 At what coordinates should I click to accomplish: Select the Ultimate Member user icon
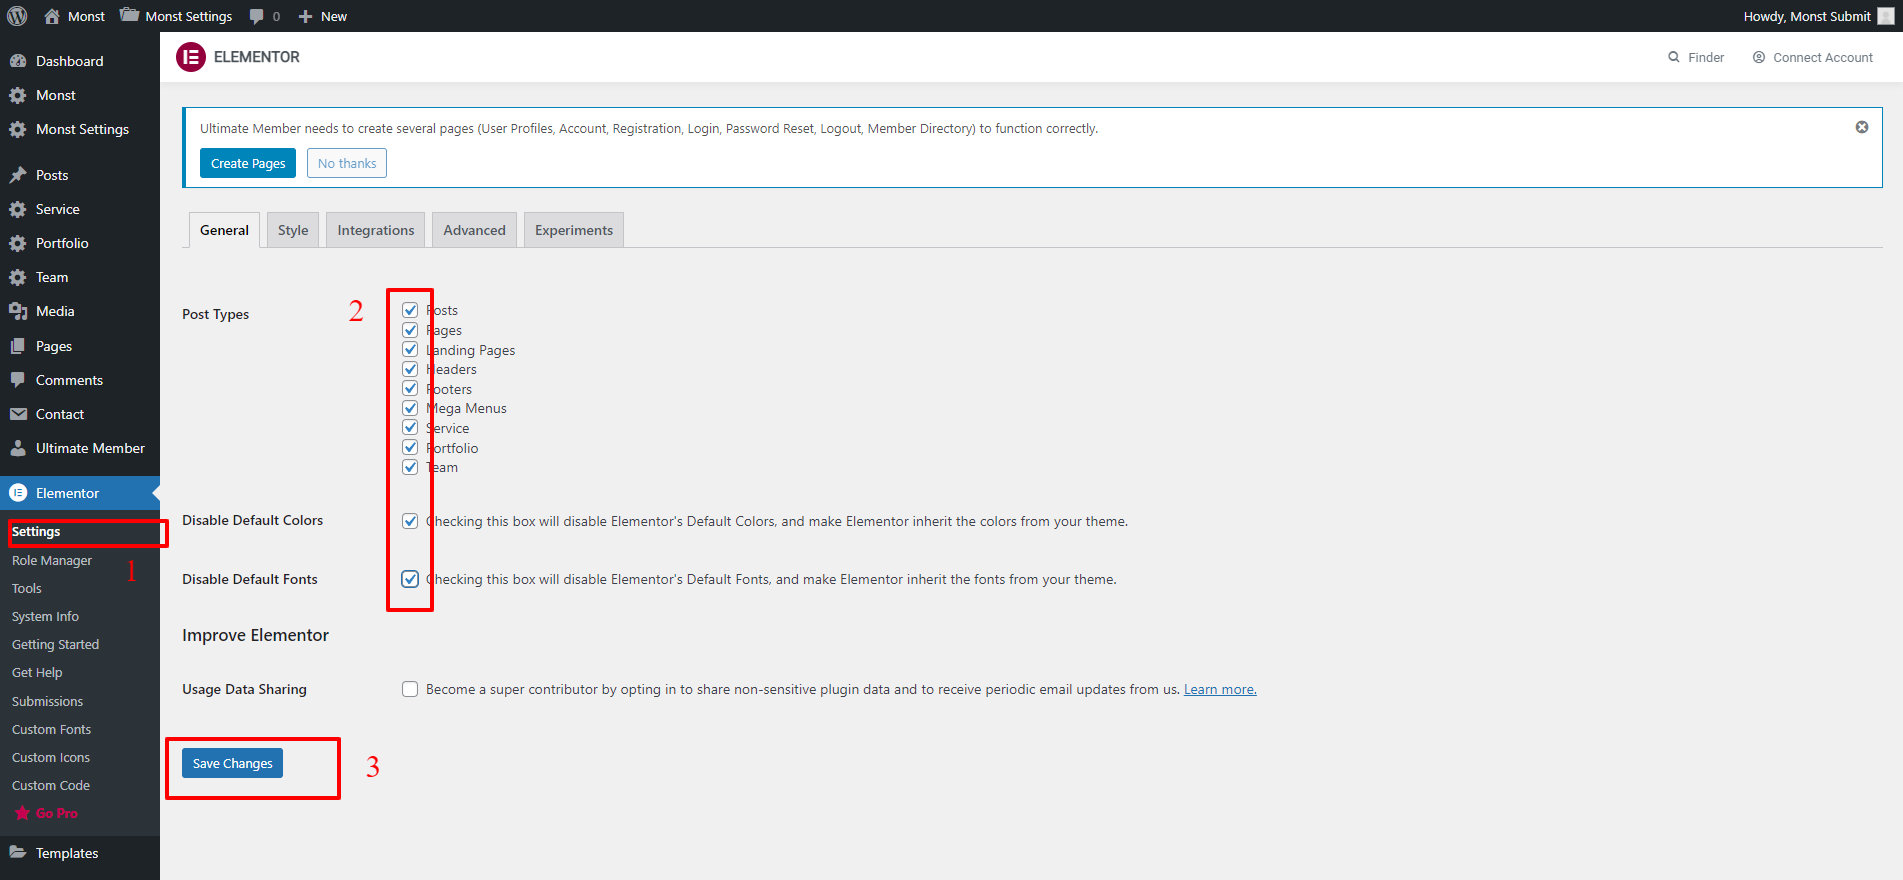[x=18, y=448]
